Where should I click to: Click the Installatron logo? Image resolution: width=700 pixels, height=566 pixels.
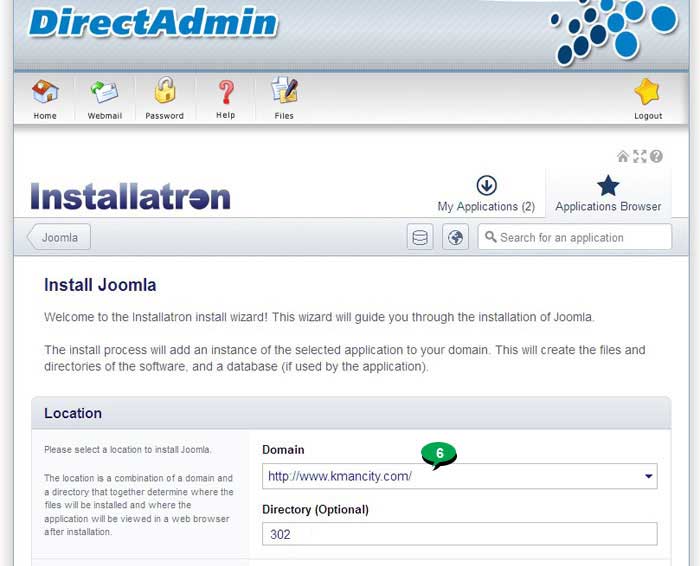tap(130, 196)
